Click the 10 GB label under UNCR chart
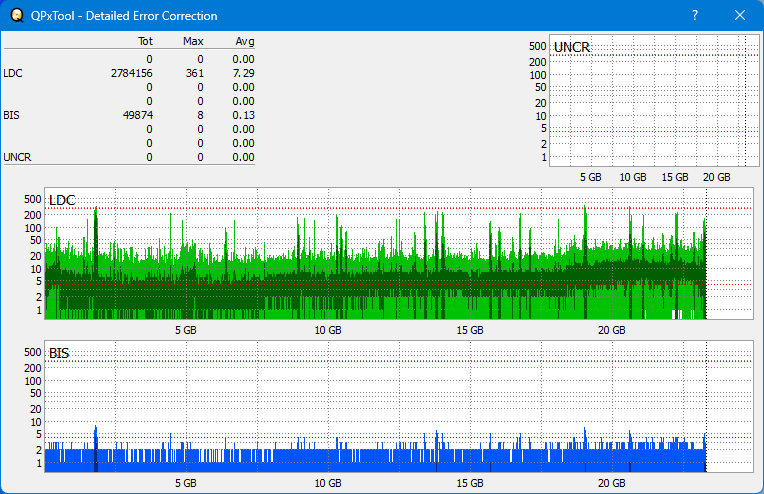 (633, 177)
